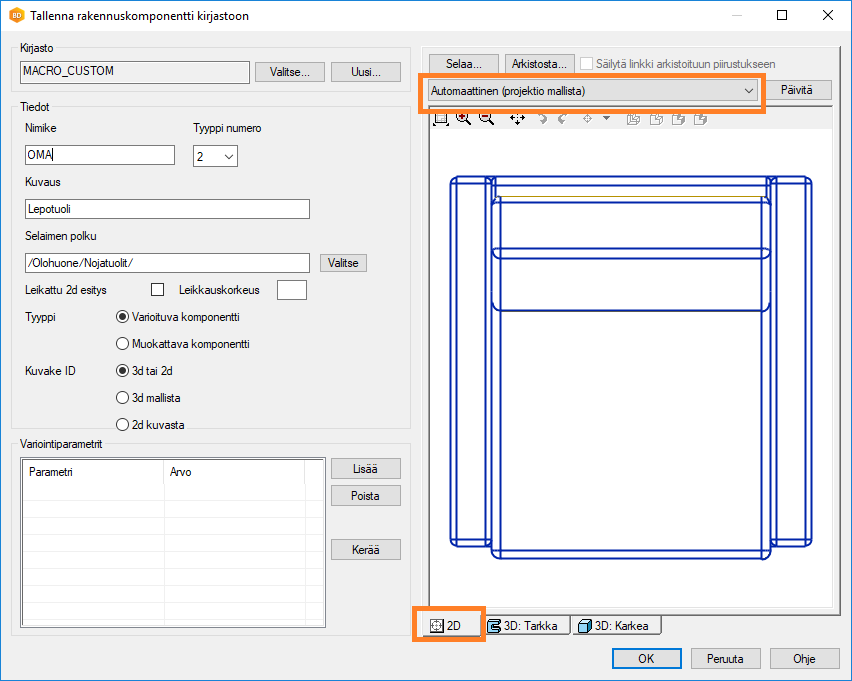
Task: Click the zoom in magnifier icon
Action: tap(464, 119)
